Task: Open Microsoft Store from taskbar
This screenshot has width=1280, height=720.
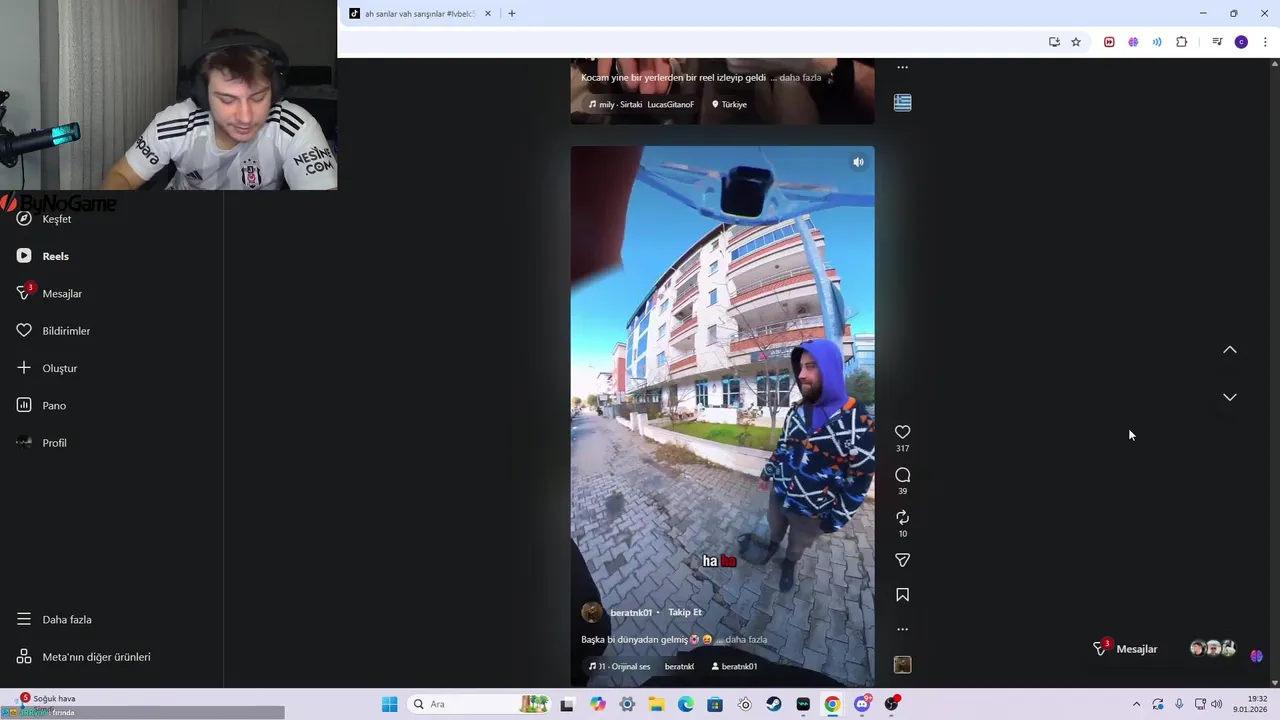Action: click(x=715, y=704)
